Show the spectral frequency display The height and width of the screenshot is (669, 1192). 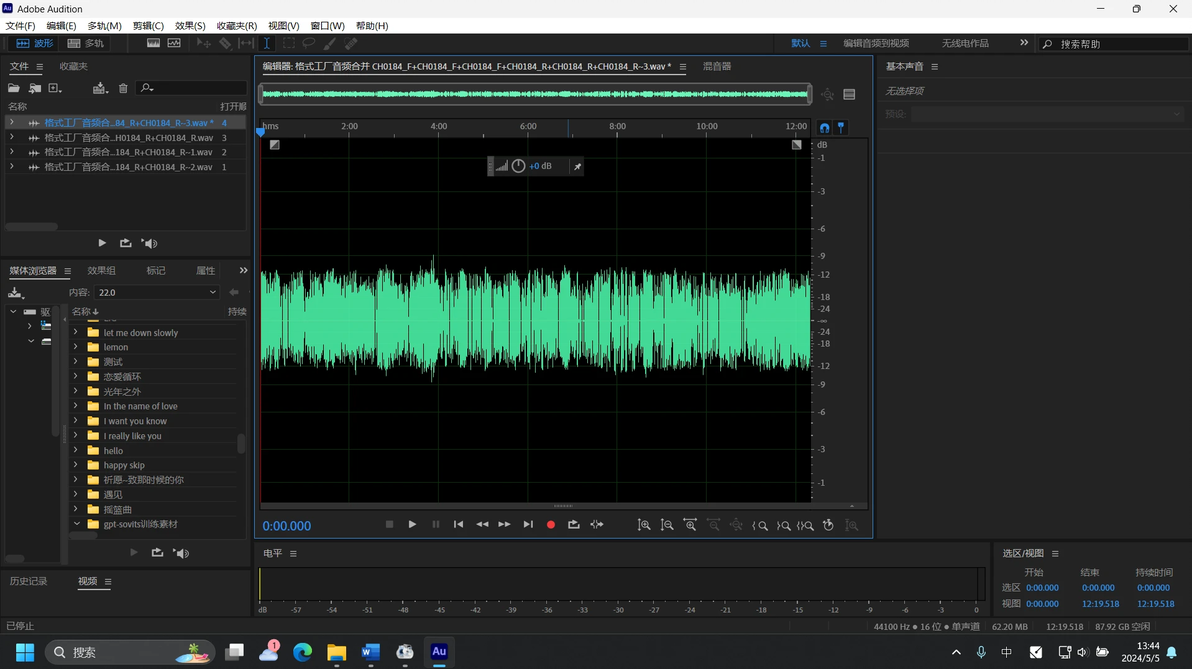[x=154, y=43]
